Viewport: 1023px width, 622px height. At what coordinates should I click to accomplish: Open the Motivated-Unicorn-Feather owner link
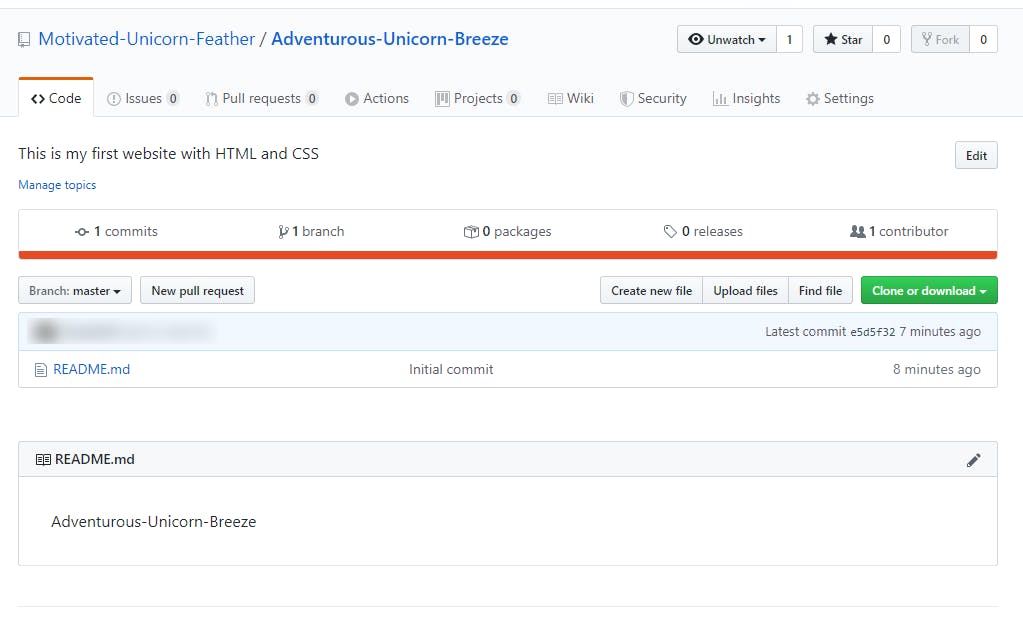point(147,39)
